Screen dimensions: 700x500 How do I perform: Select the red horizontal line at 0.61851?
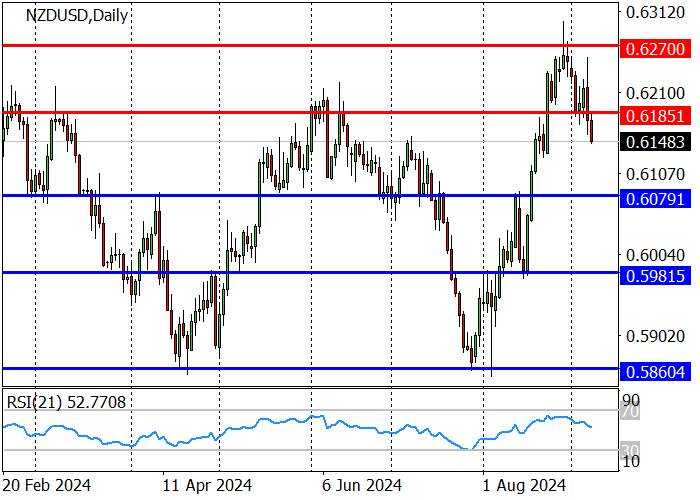tap(311, 112)
